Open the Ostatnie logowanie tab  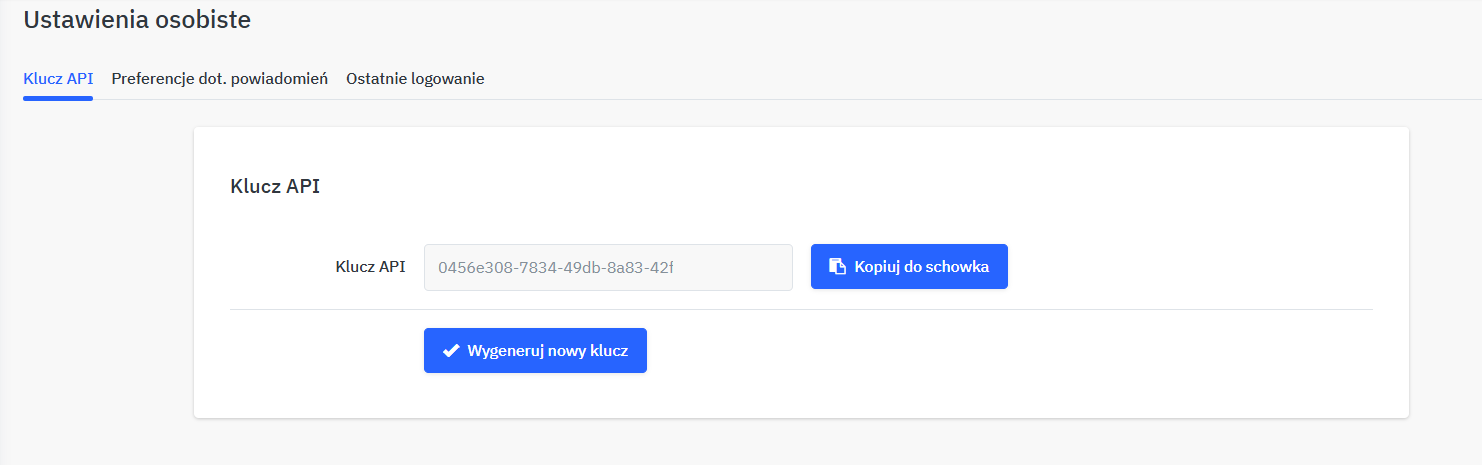coord(415,78)
